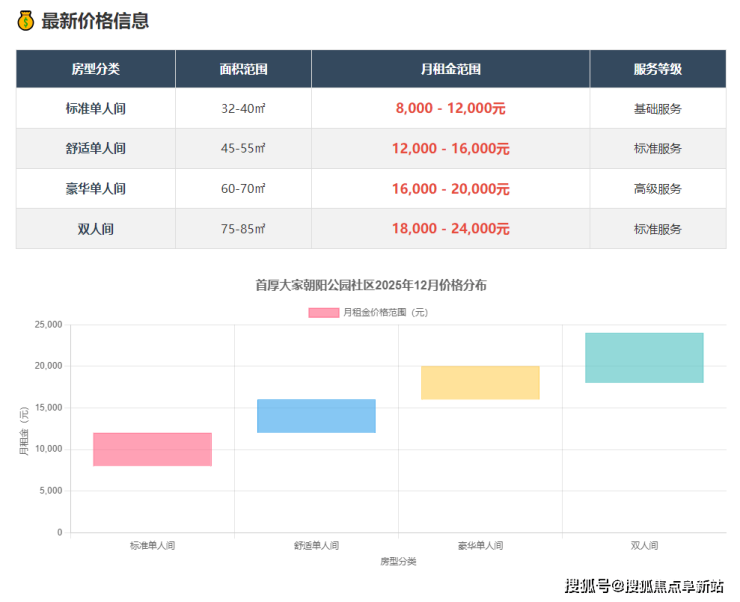Click the blue 舒适单人间 chart bar

316,416
